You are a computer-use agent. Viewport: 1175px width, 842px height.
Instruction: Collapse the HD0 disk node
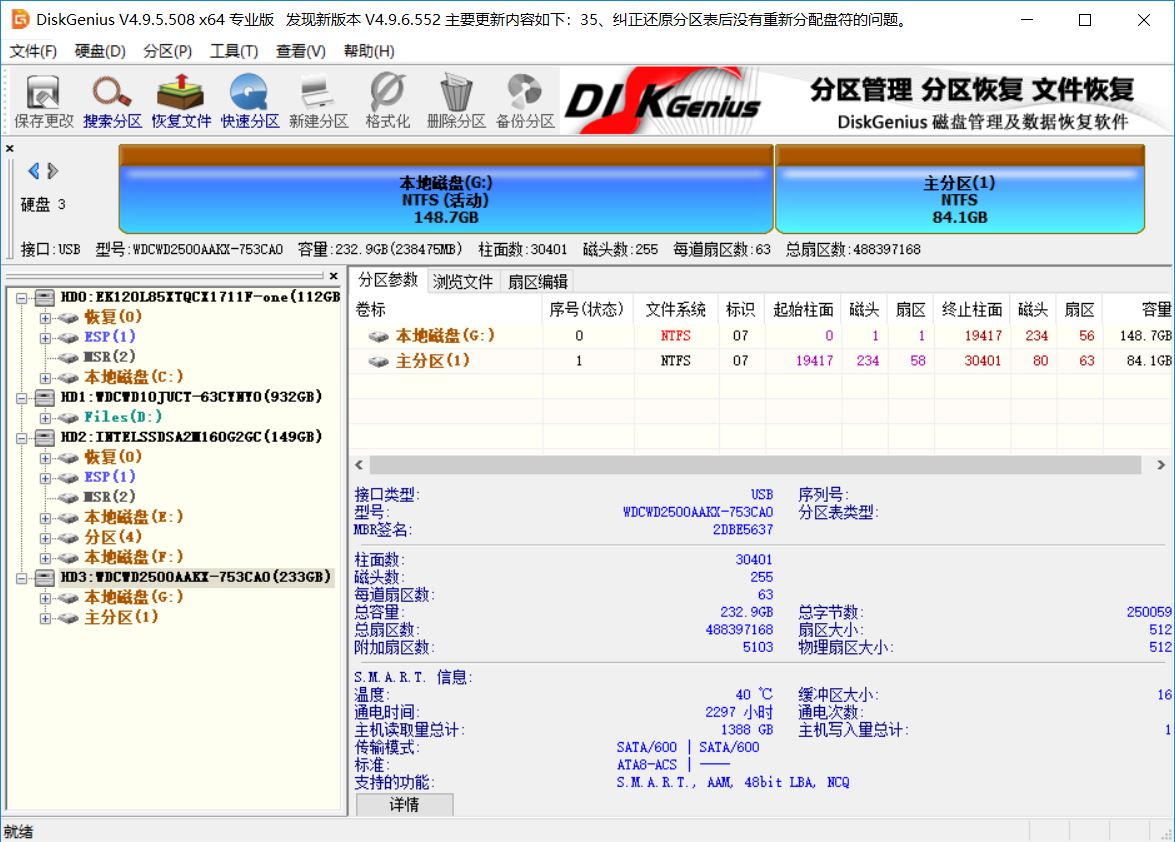click(x=22, y=298)
